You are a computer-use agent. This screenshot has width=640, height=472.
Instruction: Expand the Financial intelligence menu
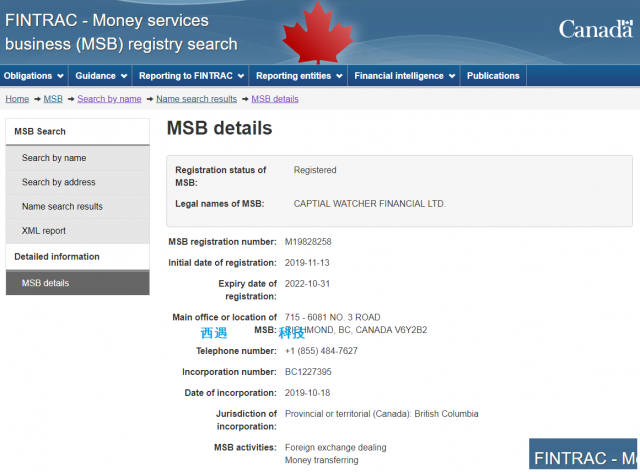(404, 76)
